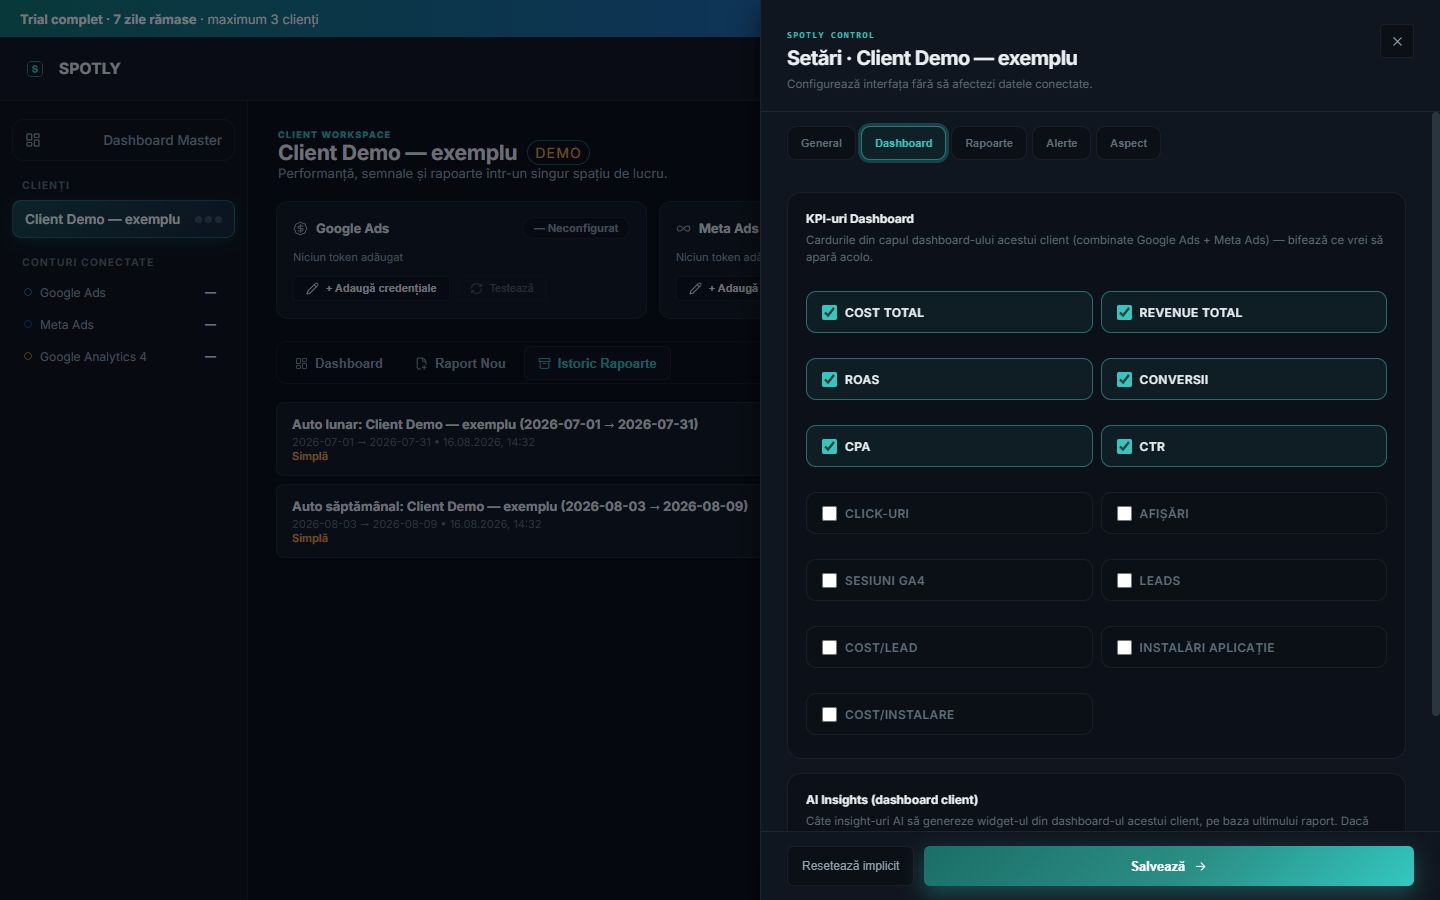This screenshot has width=1440, height=900.
Task: Open the Auto săptămânal report entry
Action: [x=518, y=521]
